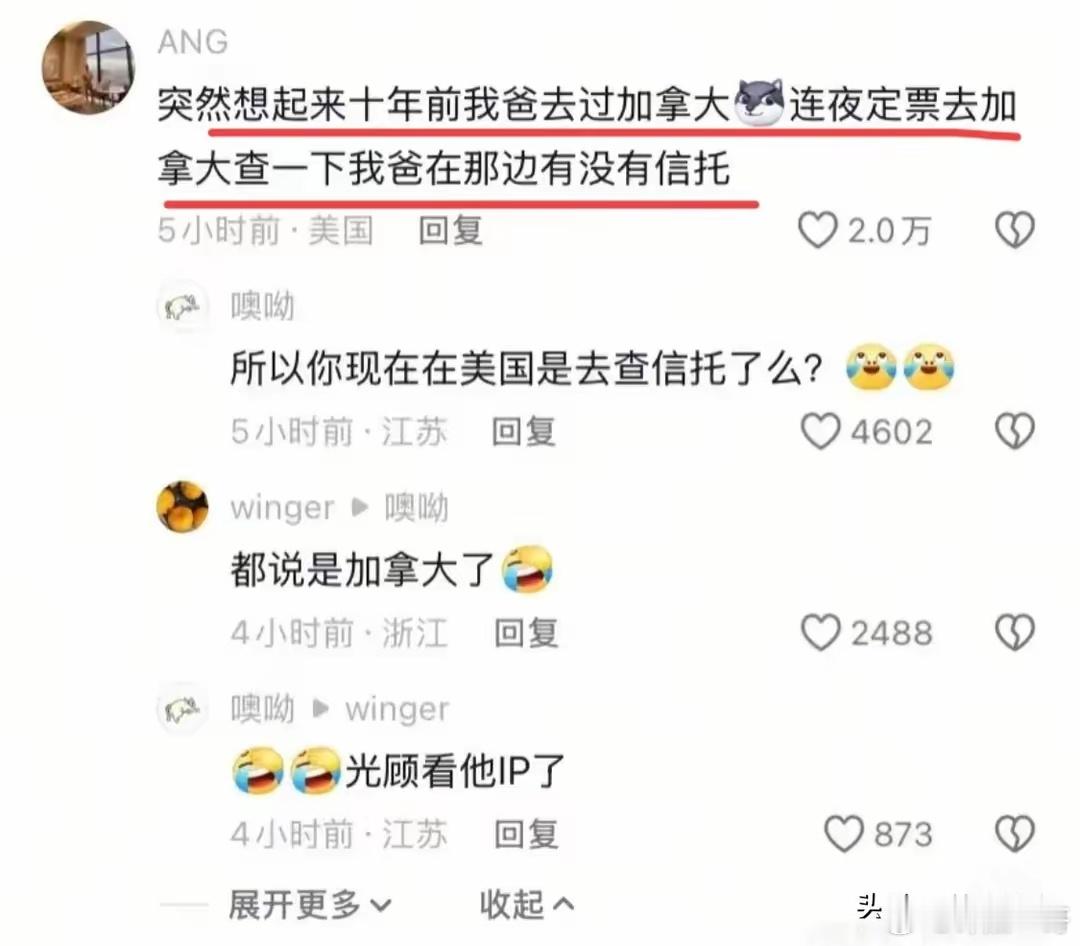Image resolution: width=1080 pixels, height=946 pixels.
Task: Reply to winger's 浙江 comment
Action: [526, 633]
